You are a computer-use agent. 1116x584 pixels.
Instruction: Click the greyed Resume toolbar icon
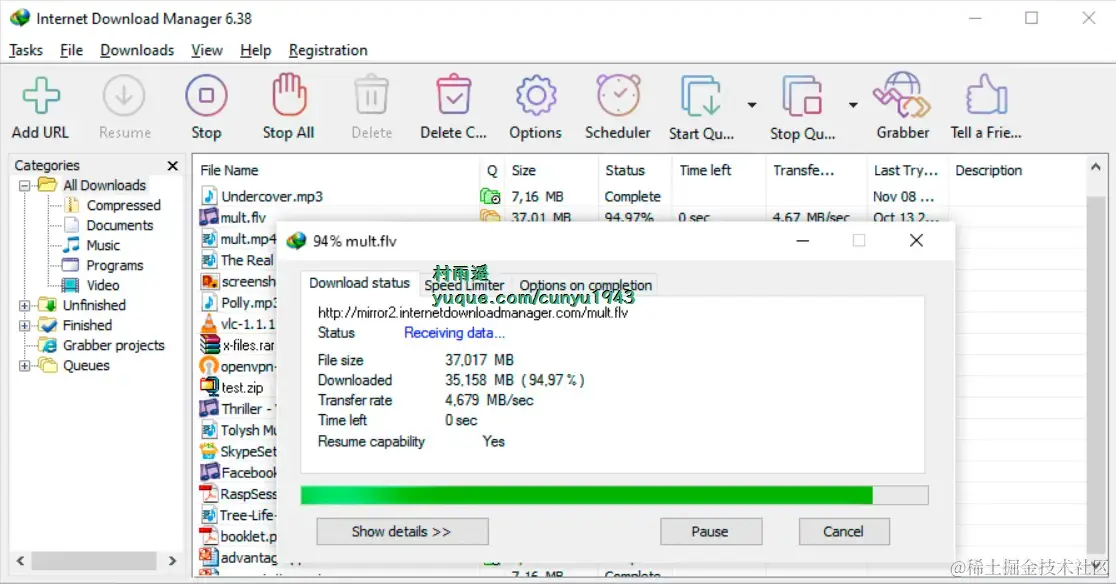click(x=124, y=96)
